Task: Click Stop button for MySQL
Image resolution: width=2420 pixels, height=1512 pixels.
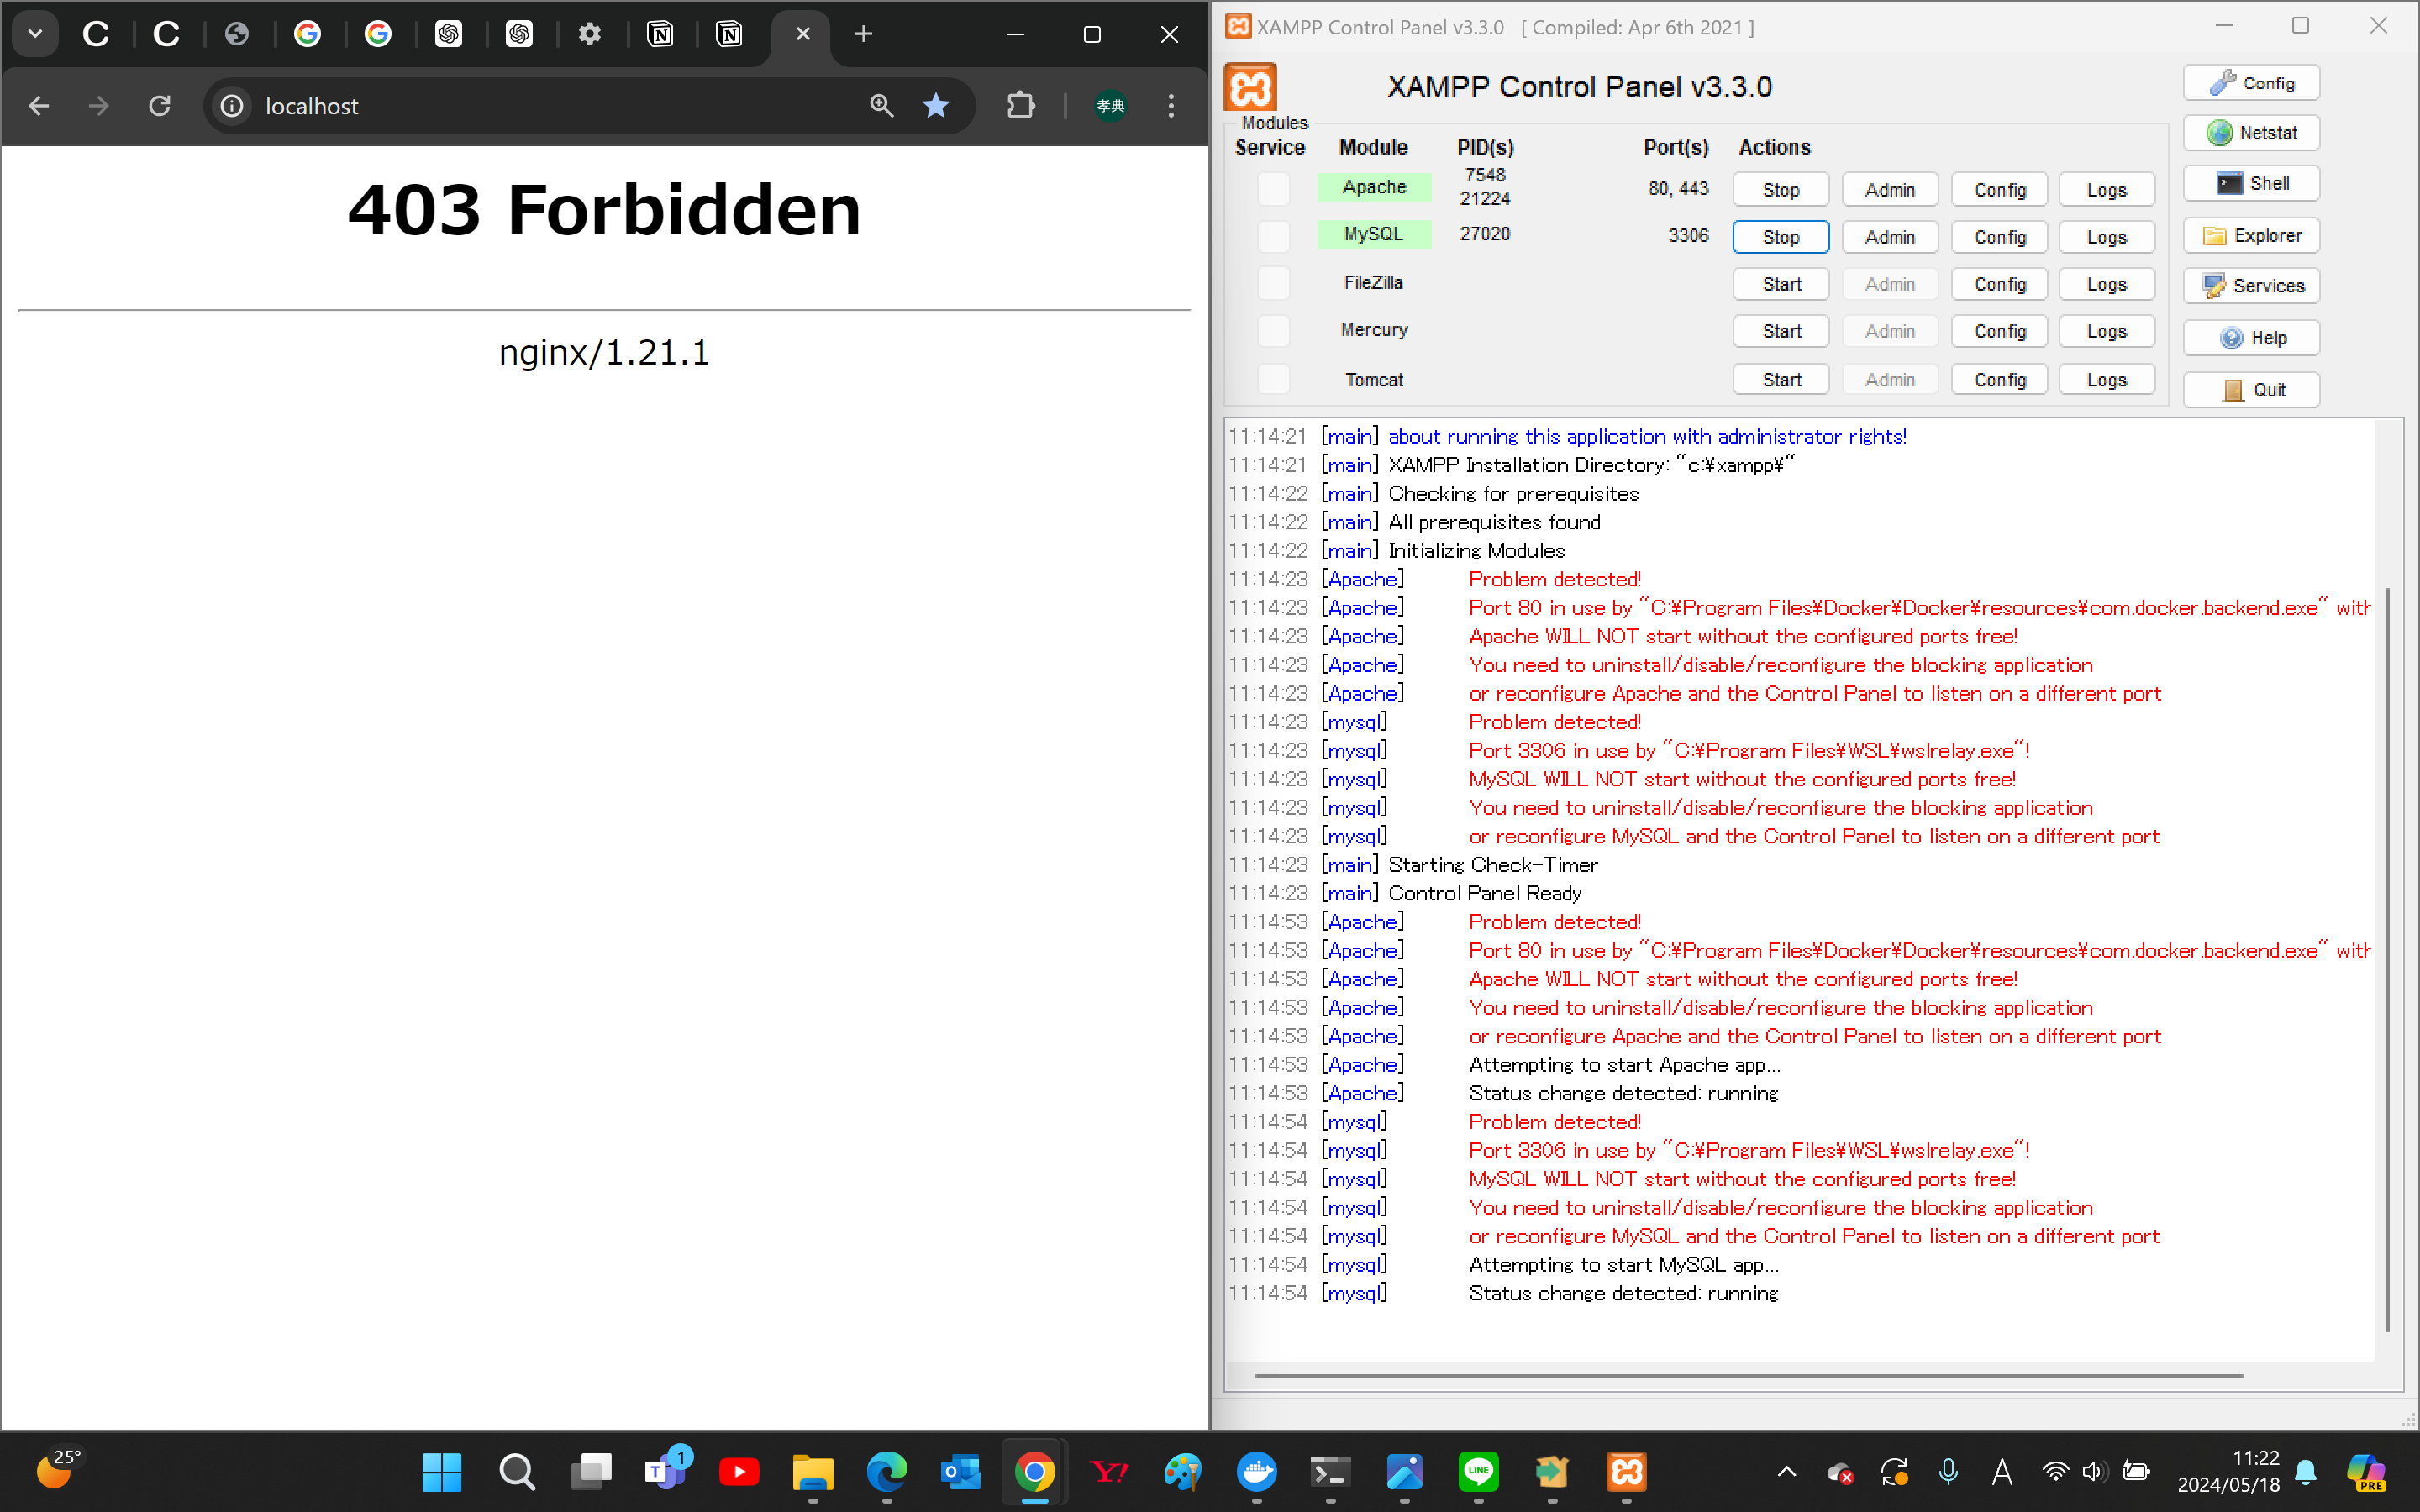Action: tap(1779, 234)
